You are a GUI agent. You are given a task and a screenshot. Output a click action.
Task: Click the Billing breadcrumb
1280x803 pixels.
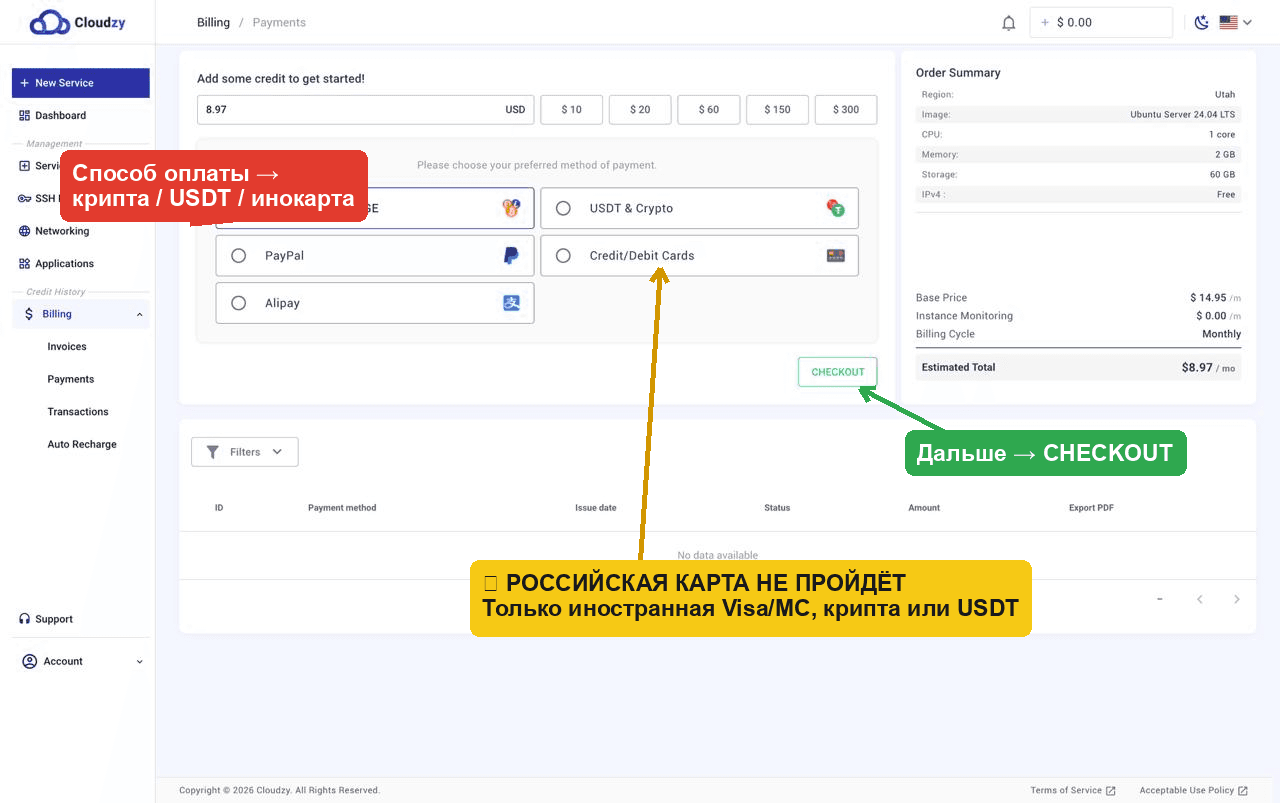tap(213, 22)
